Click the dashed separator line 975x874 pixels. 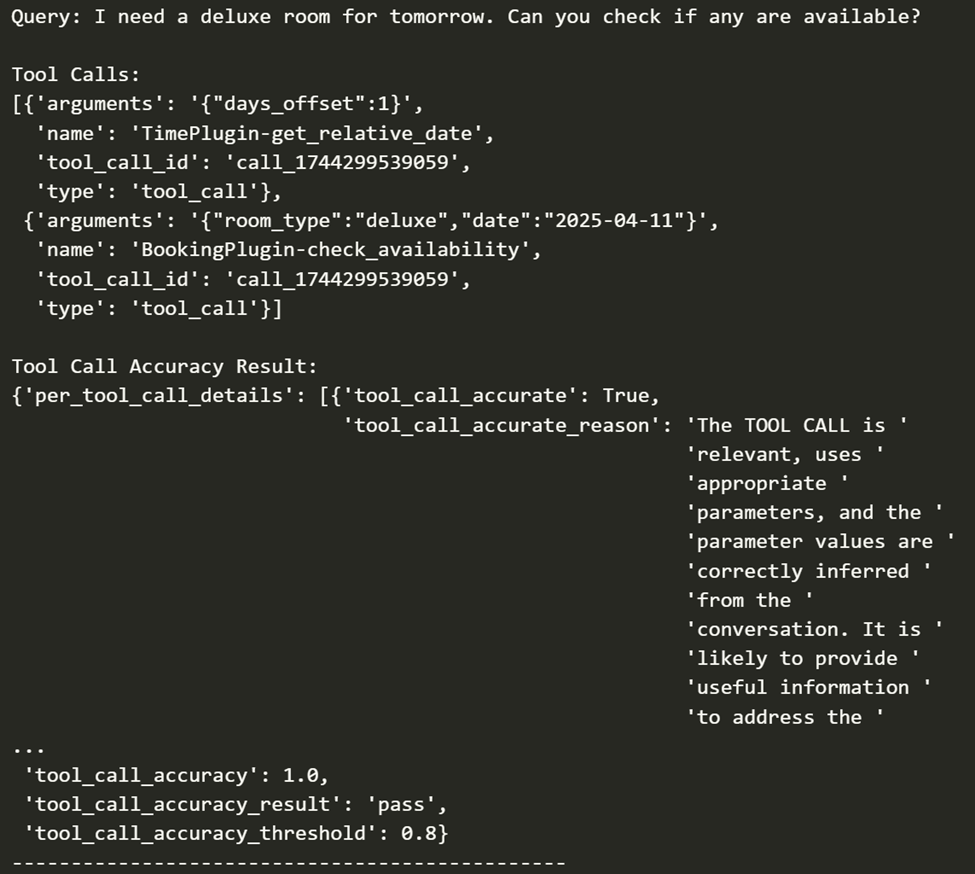(x=289, y=863)
